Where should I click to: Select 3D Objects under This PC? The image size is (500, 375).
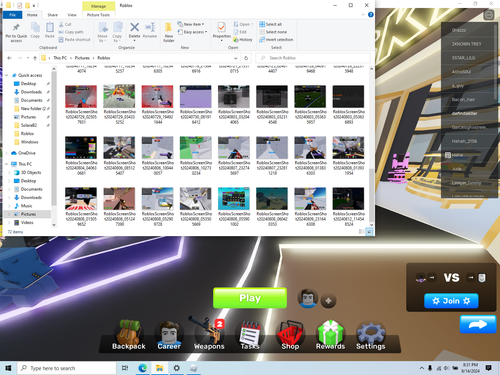(31, 173)
